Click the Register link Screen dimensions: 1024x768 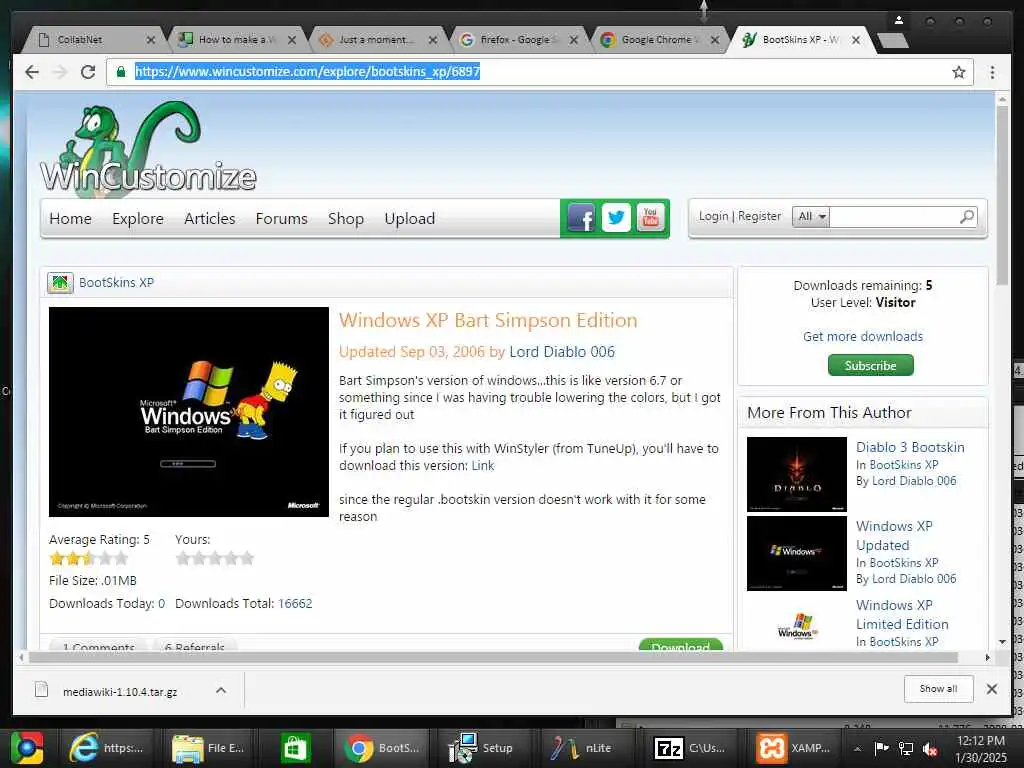[760, 216]
